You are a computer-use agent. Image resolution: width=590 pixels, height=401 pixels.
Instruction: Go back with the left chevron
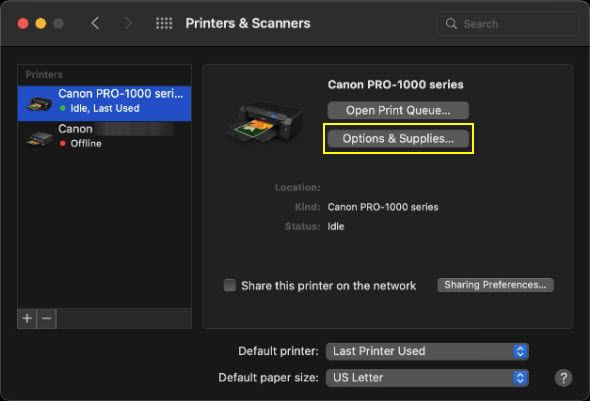click(96, 23)
